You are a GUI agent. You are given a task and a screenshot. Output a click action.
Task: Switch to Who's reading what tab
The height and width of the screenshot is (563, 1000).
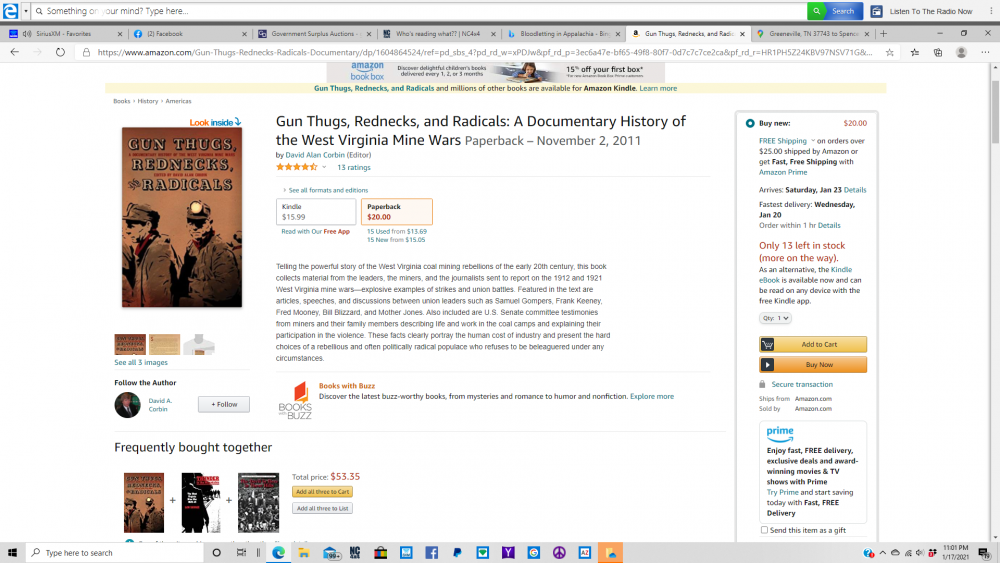439,34
